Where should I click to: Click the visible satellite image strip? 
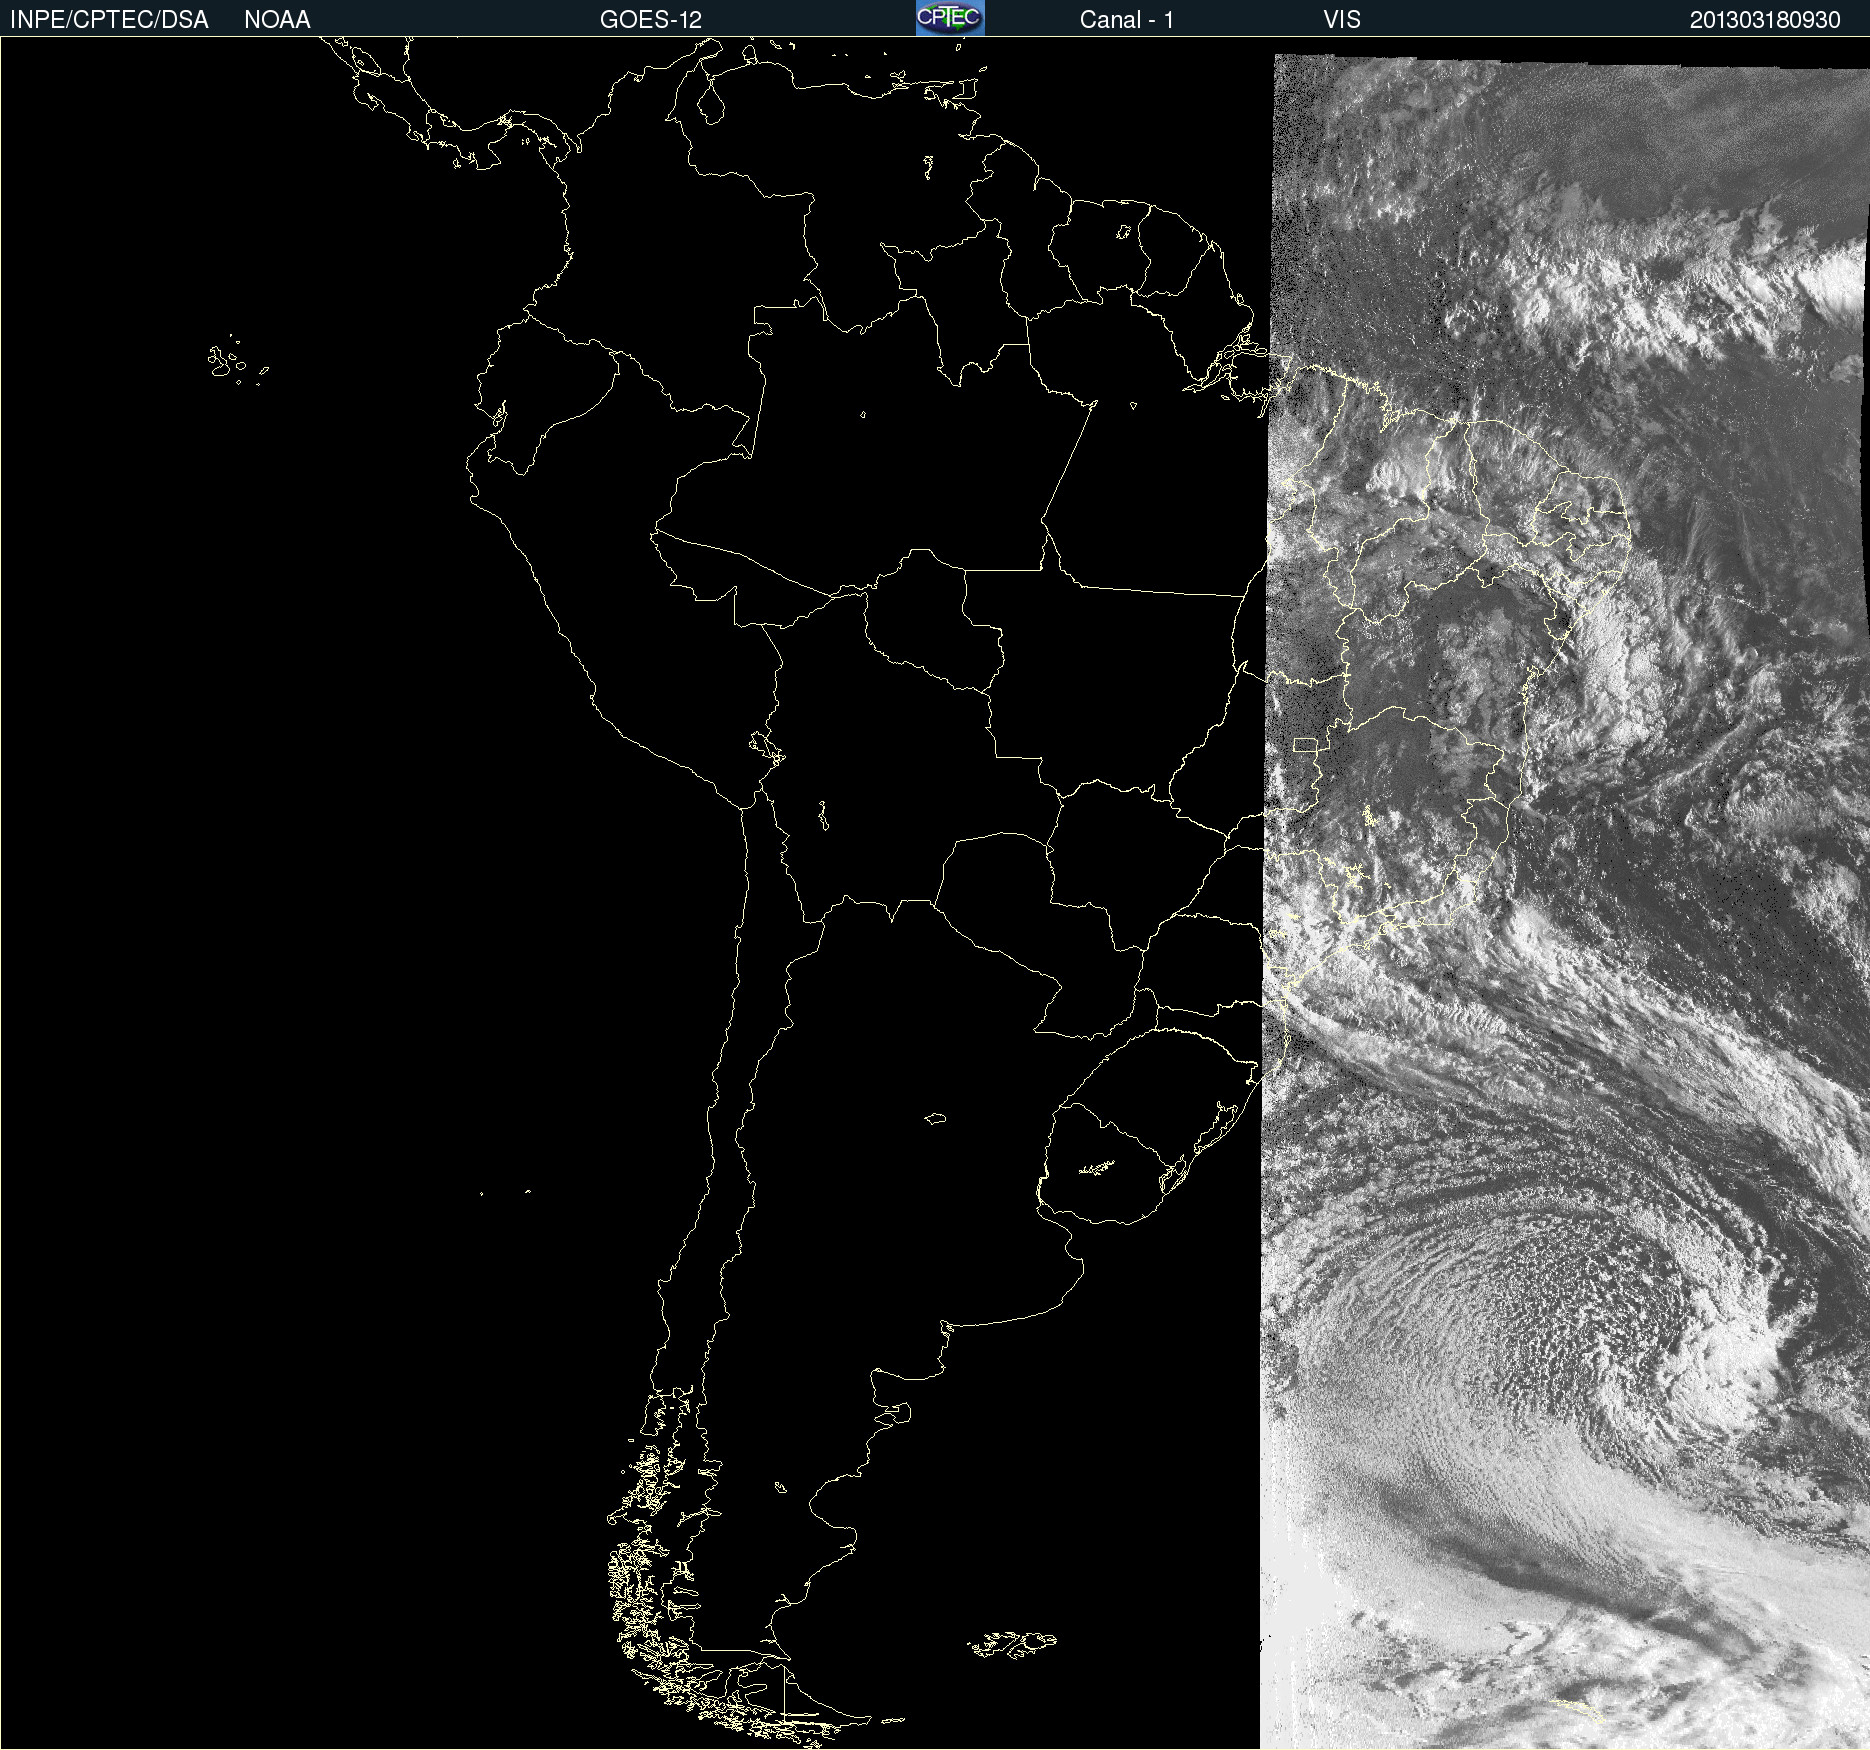tap(1565, 900)
